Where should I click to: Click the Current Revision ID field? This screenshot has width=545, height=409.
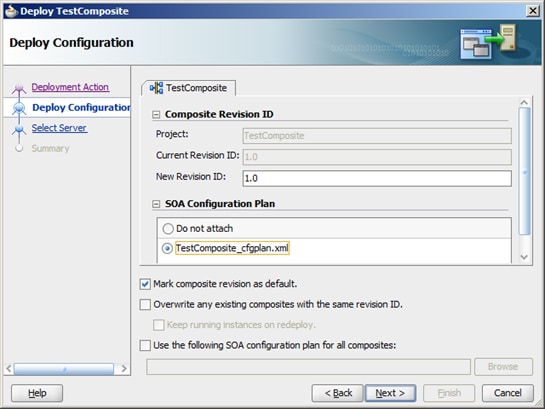coord(377,157)
